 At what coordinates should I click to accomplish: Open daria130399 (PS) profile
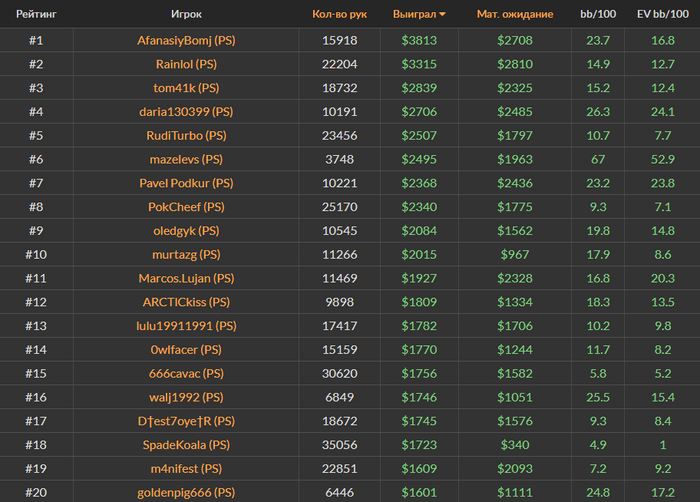[186, 112]
